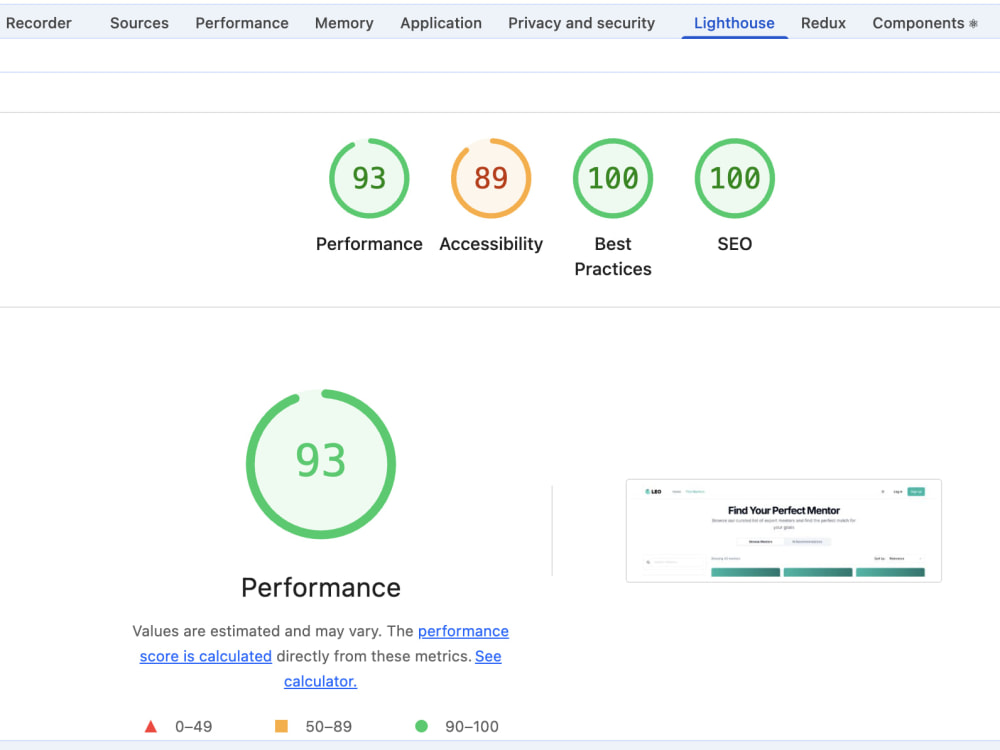
Task: Open the Components tab
Action: 918,23
